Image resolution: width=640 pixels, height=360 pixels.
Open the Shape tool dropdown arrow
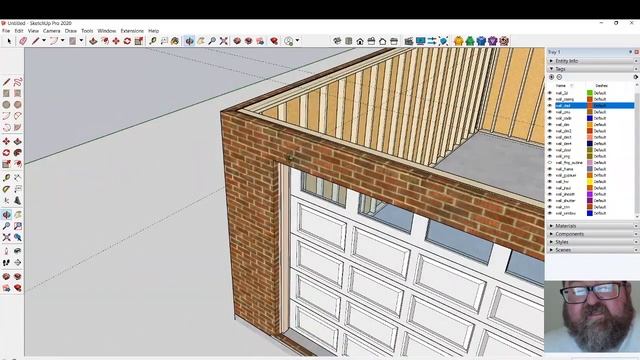(81, 41)
